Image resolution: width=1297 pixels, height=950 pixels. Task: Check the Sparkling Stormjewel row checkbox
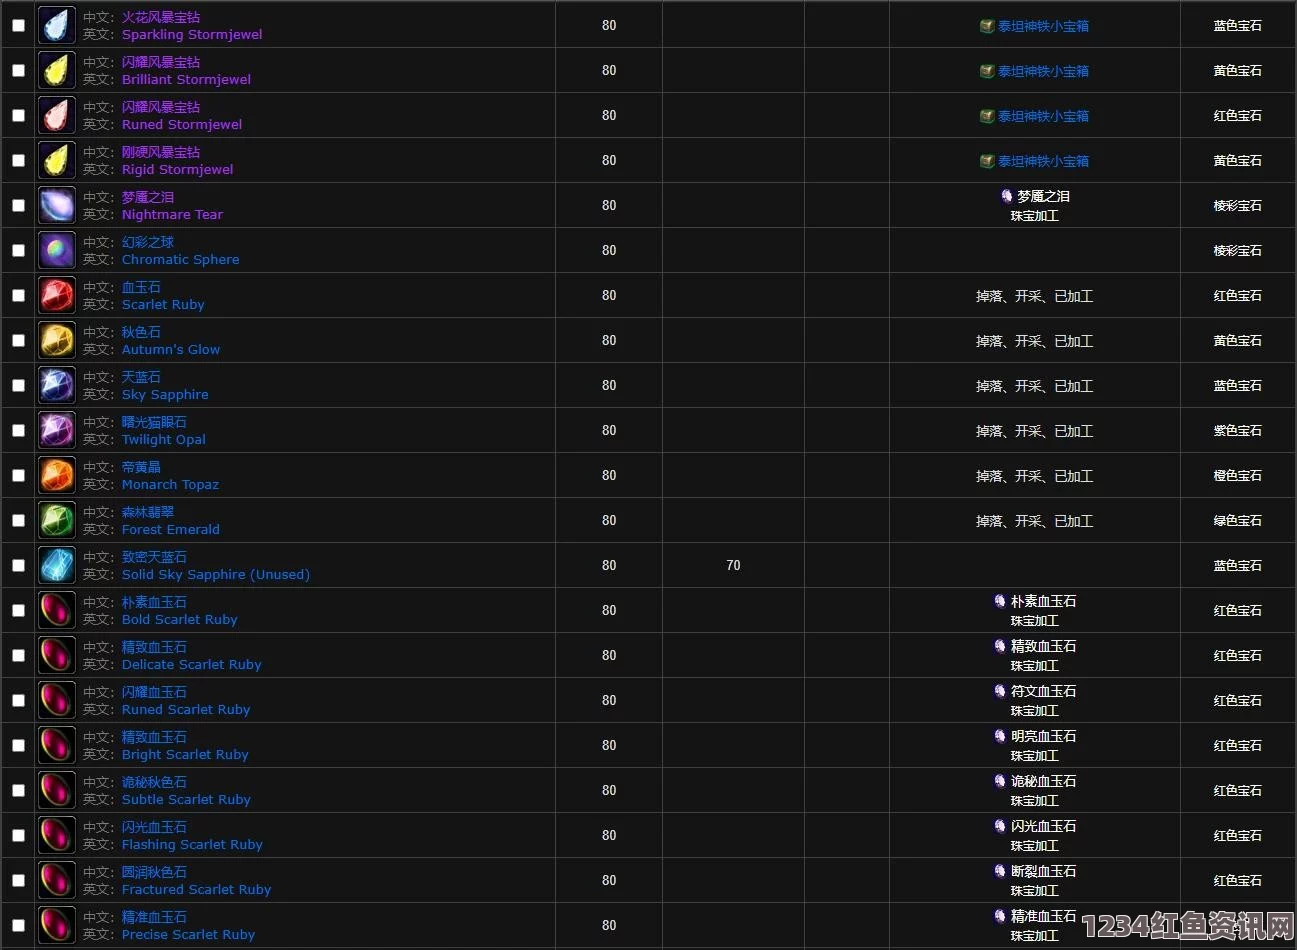pyautogui.click(x=18, y=25)
